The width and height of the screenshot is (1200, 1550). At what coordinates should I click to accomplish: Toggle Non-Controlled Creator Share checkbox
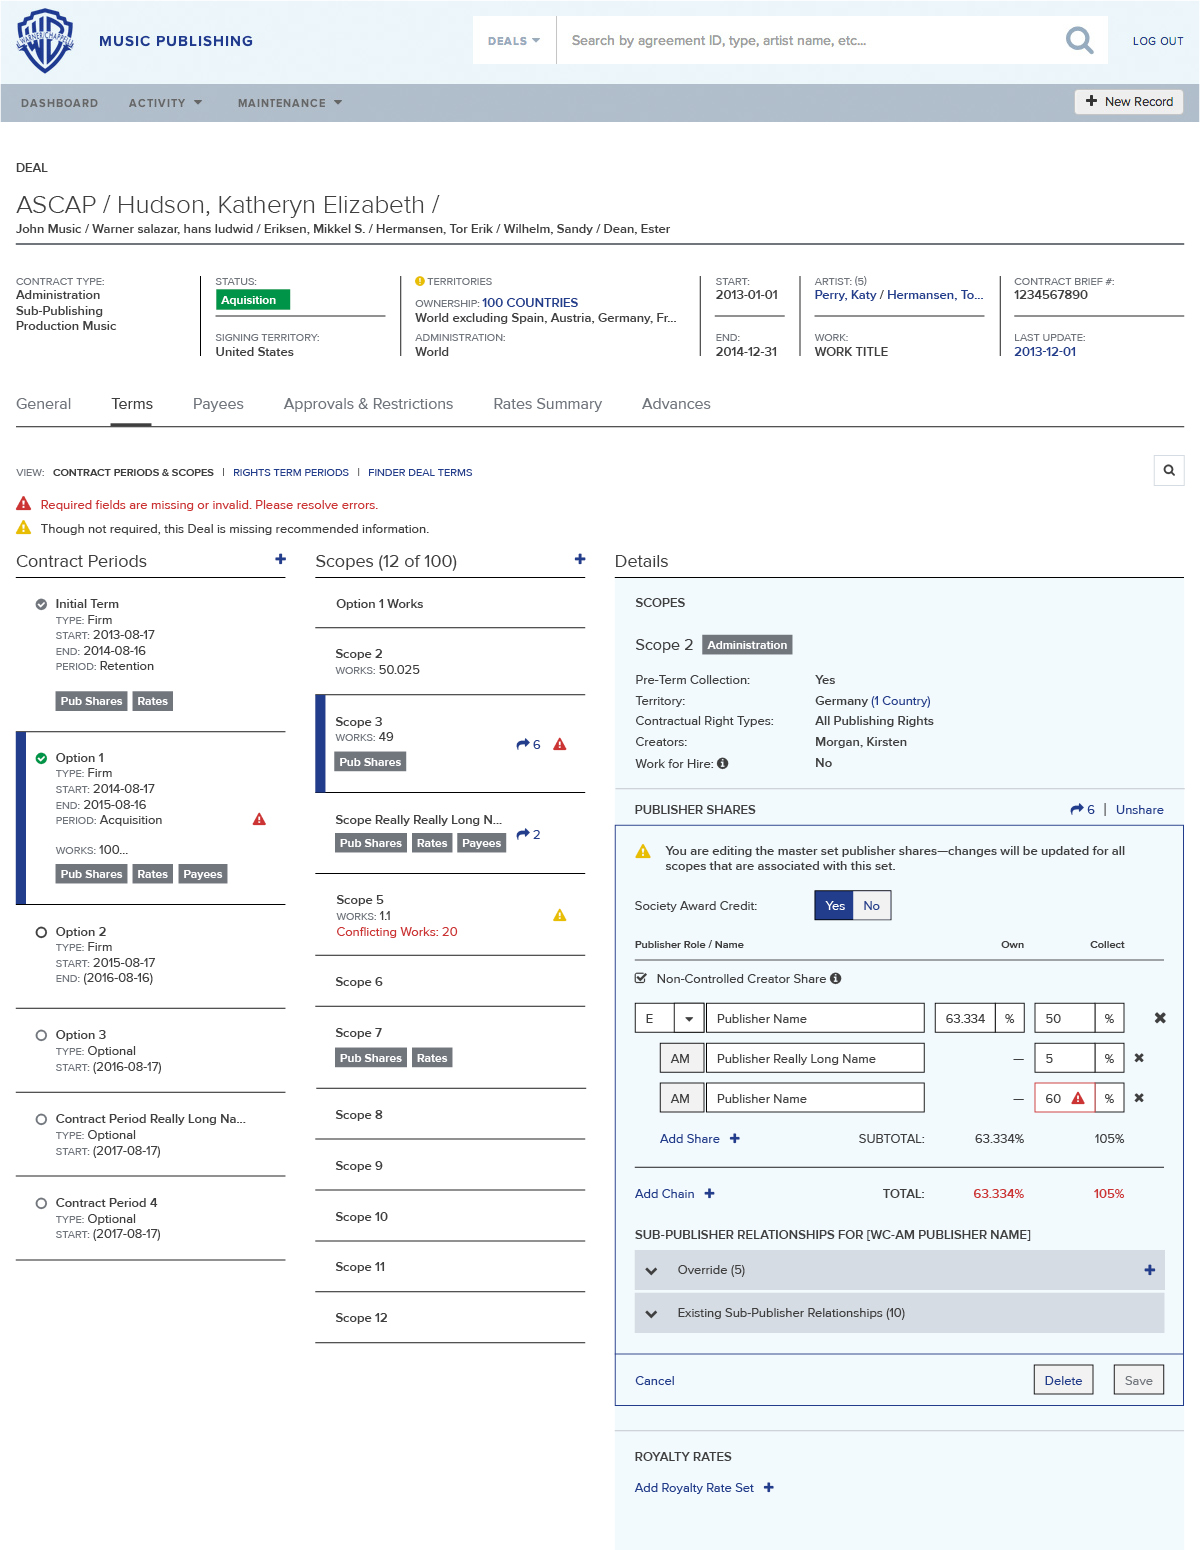coord(641,979)
